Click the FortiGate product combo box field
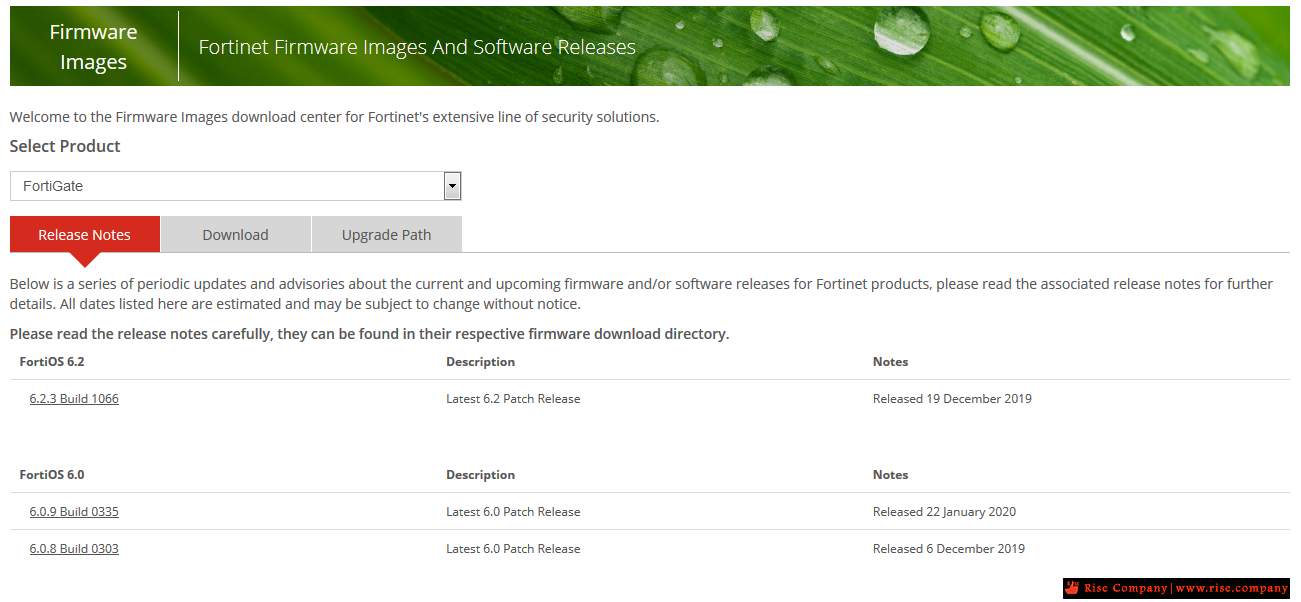Screen dimensions: 1301x602 coord(226,186)
